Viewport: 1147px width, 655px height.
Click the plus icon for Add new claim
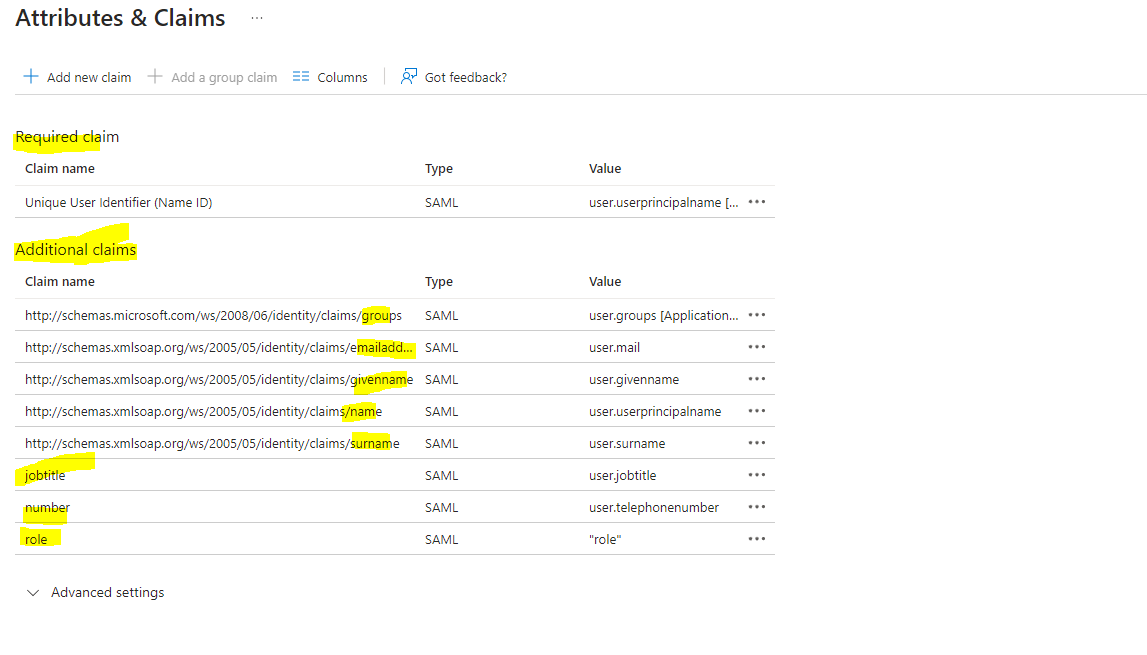31,76
